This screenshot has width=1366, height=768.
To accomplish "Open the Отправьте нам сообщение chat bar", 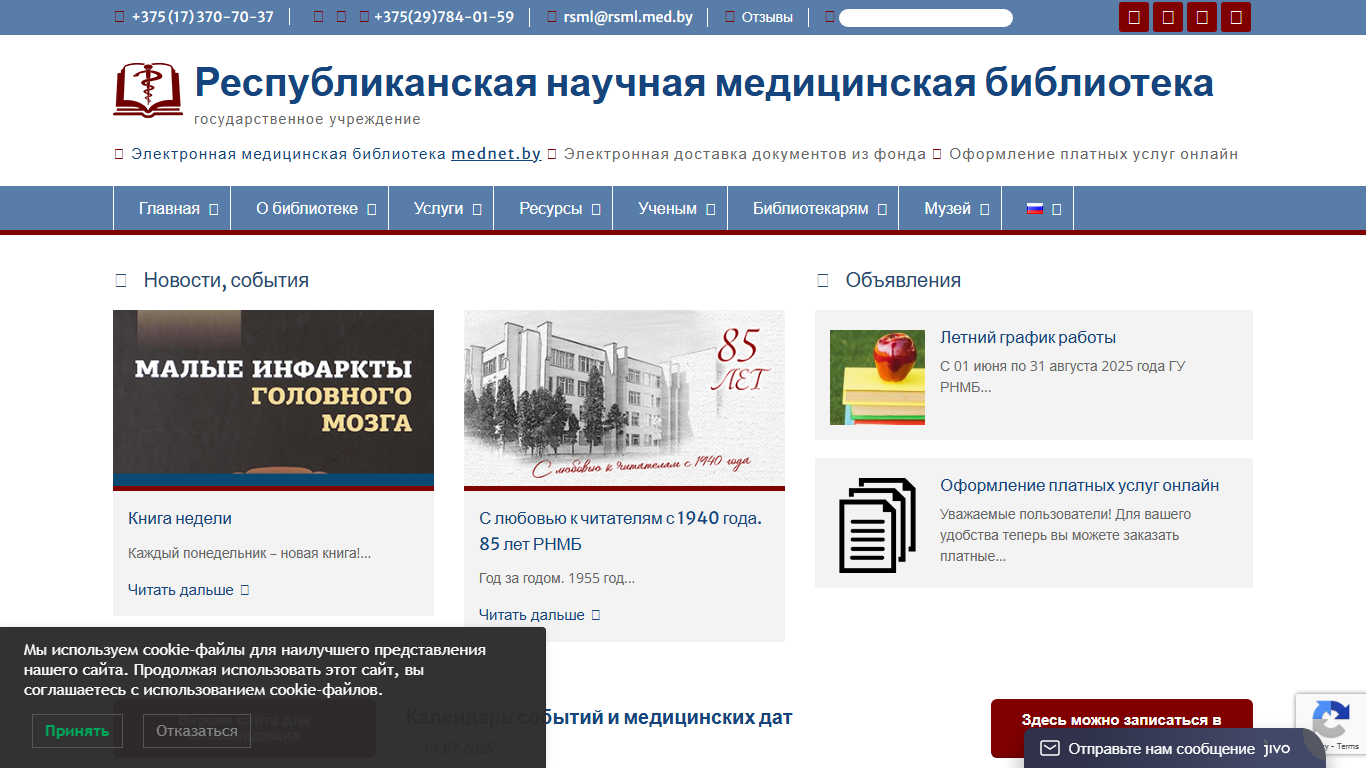I will pos(1175,748).
